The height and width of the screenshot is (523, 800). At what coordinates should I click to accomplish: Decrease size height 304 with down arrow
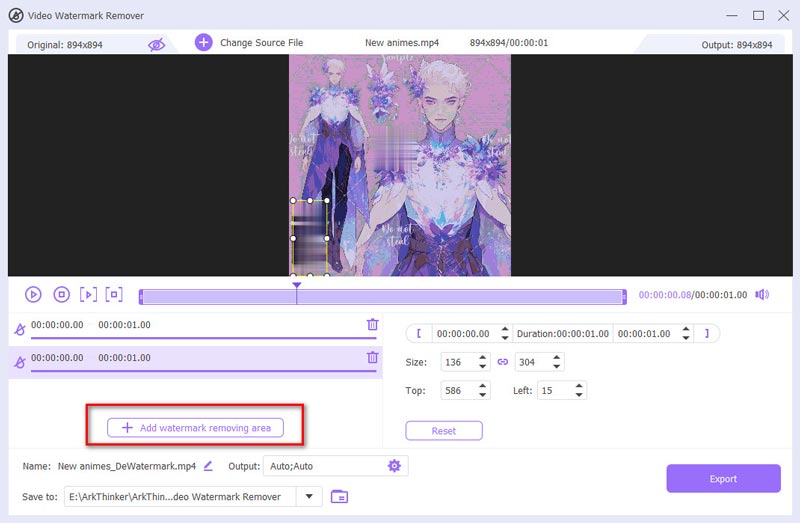[x=557, y=367]
